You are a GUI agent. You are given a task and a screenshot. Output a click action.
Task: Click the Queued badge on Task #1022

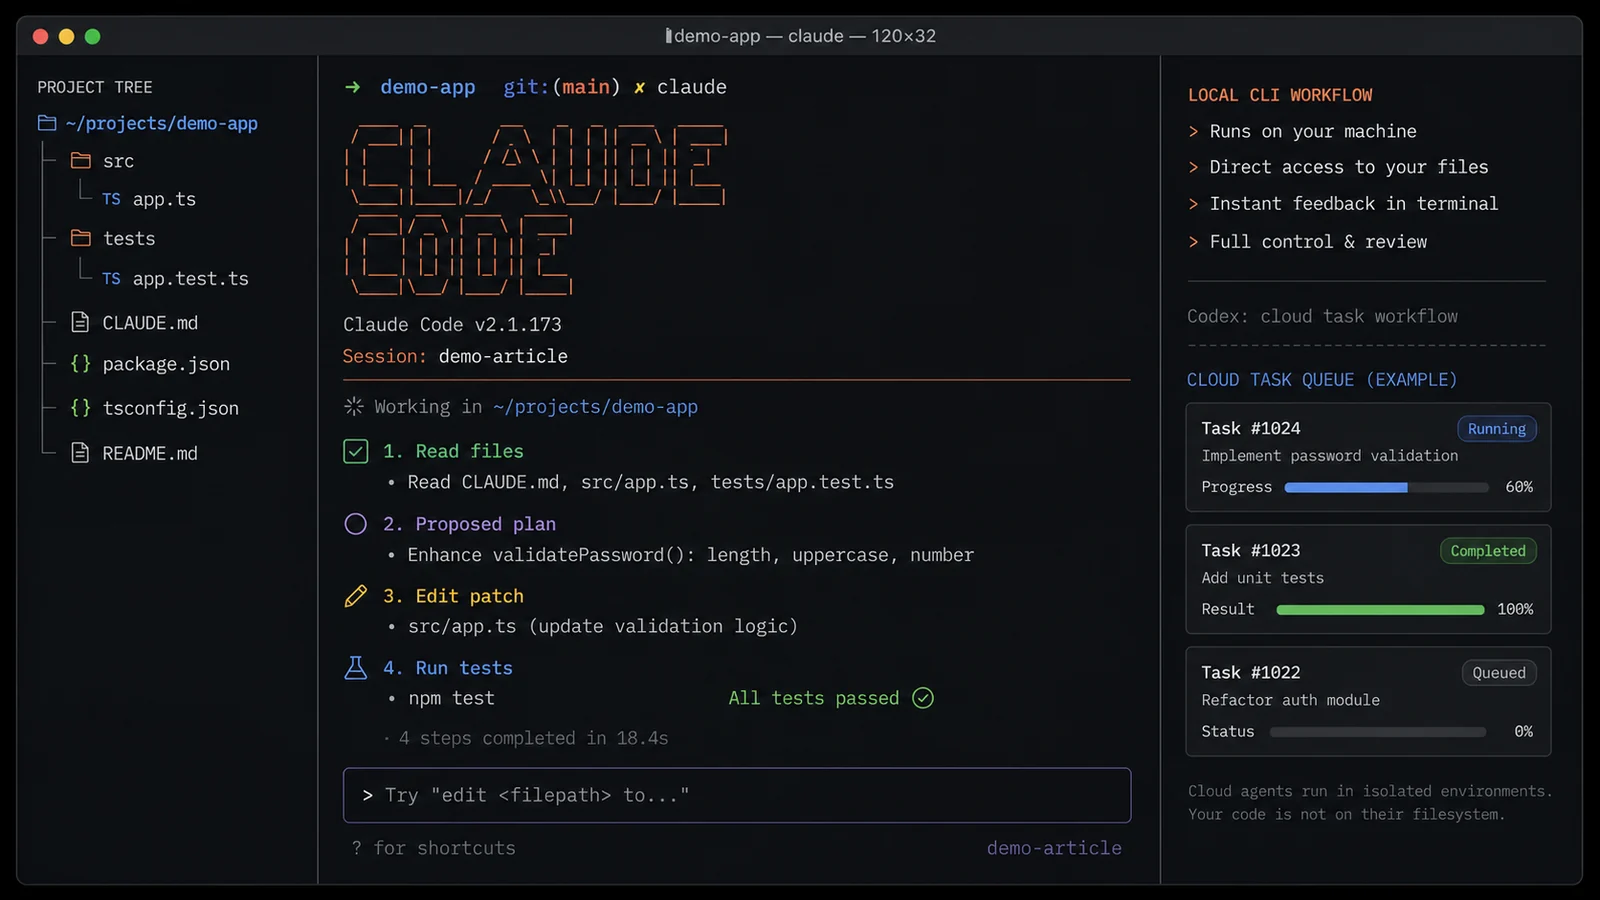1498,673
